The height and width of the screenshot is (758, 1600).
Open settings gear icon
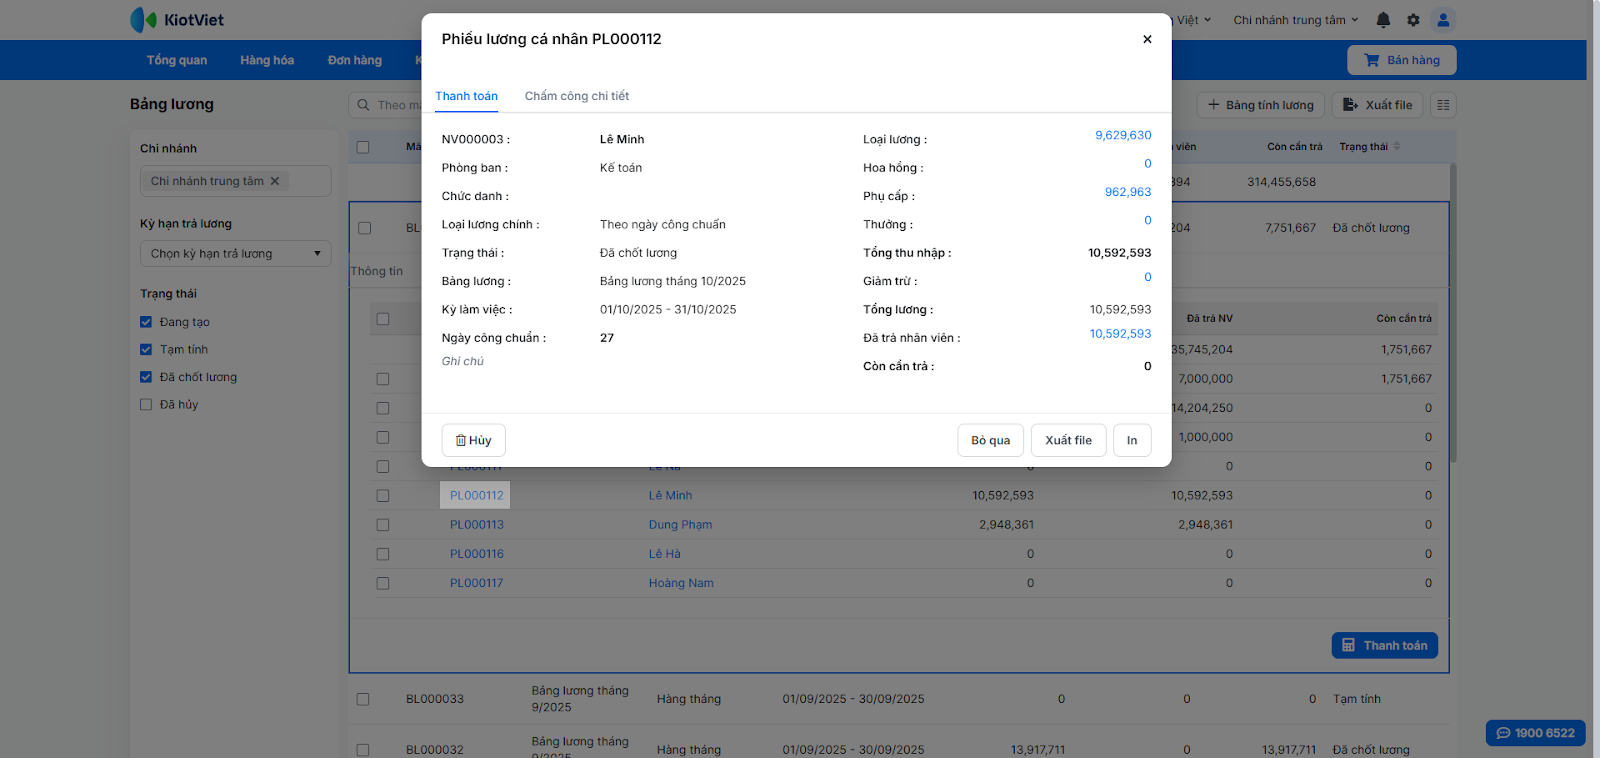click(1413, 20)
